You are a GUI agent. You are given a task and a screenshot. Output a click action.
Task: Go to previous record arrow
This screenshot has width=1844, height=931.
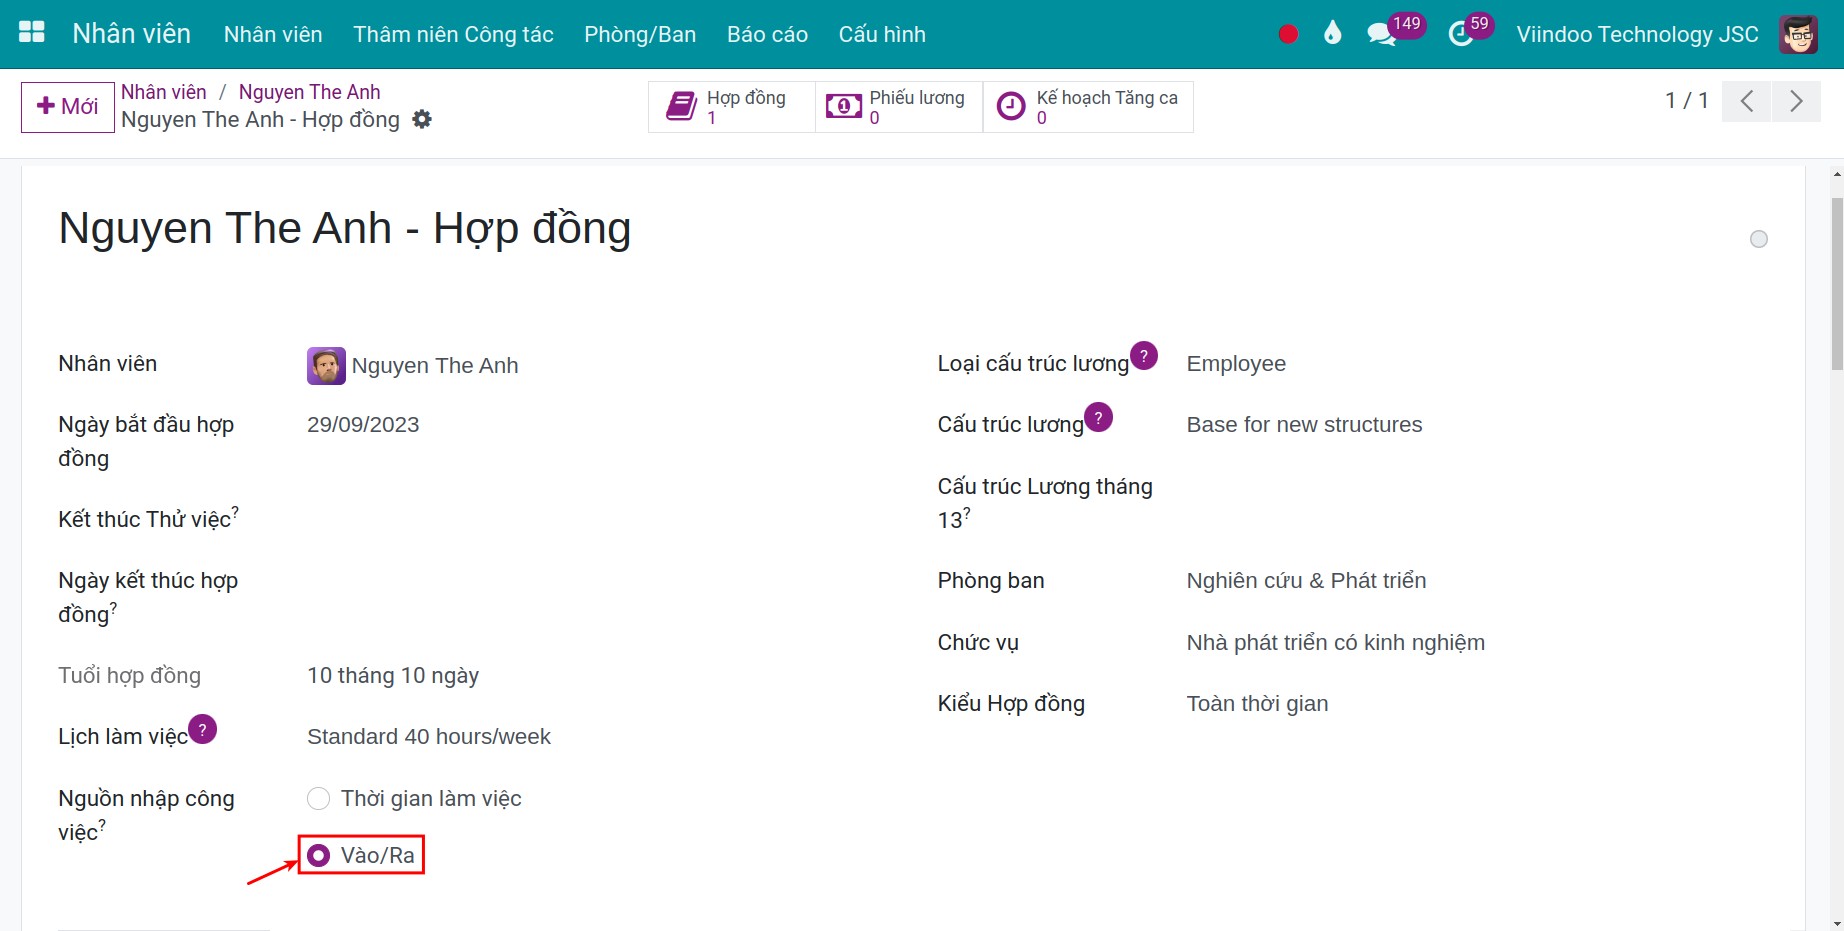1747,101
